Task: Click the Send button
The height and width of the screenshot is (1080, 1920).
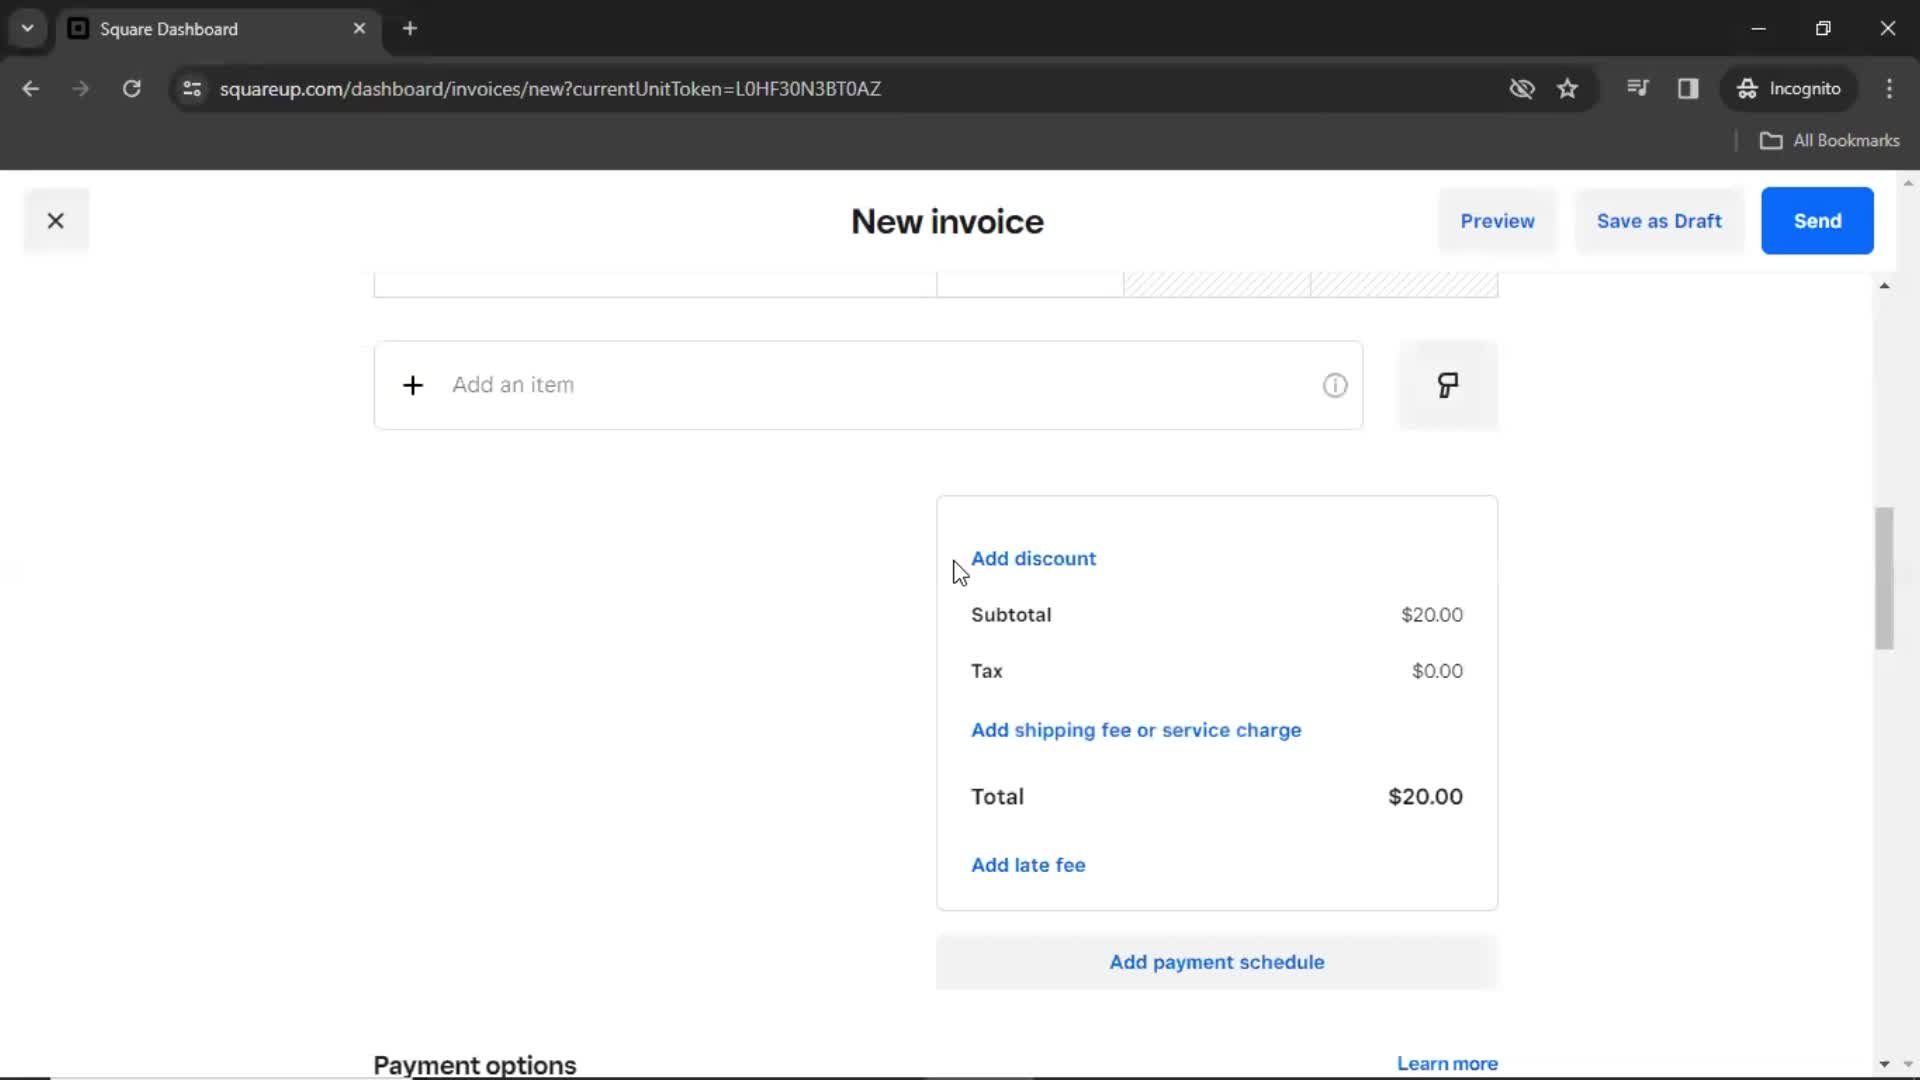Action: pyautogui.click(x=1817, y=220)
